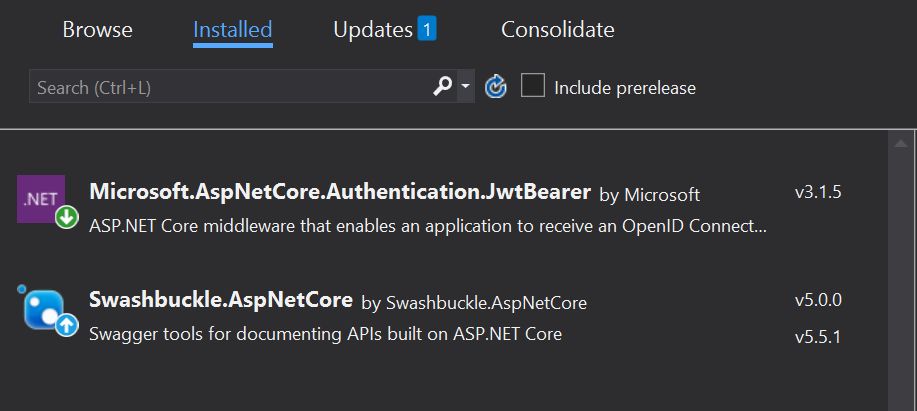Click the green installed arrow badge
Image resolution: width=917 pixels, height=411 pixels.
click(67, 218)
